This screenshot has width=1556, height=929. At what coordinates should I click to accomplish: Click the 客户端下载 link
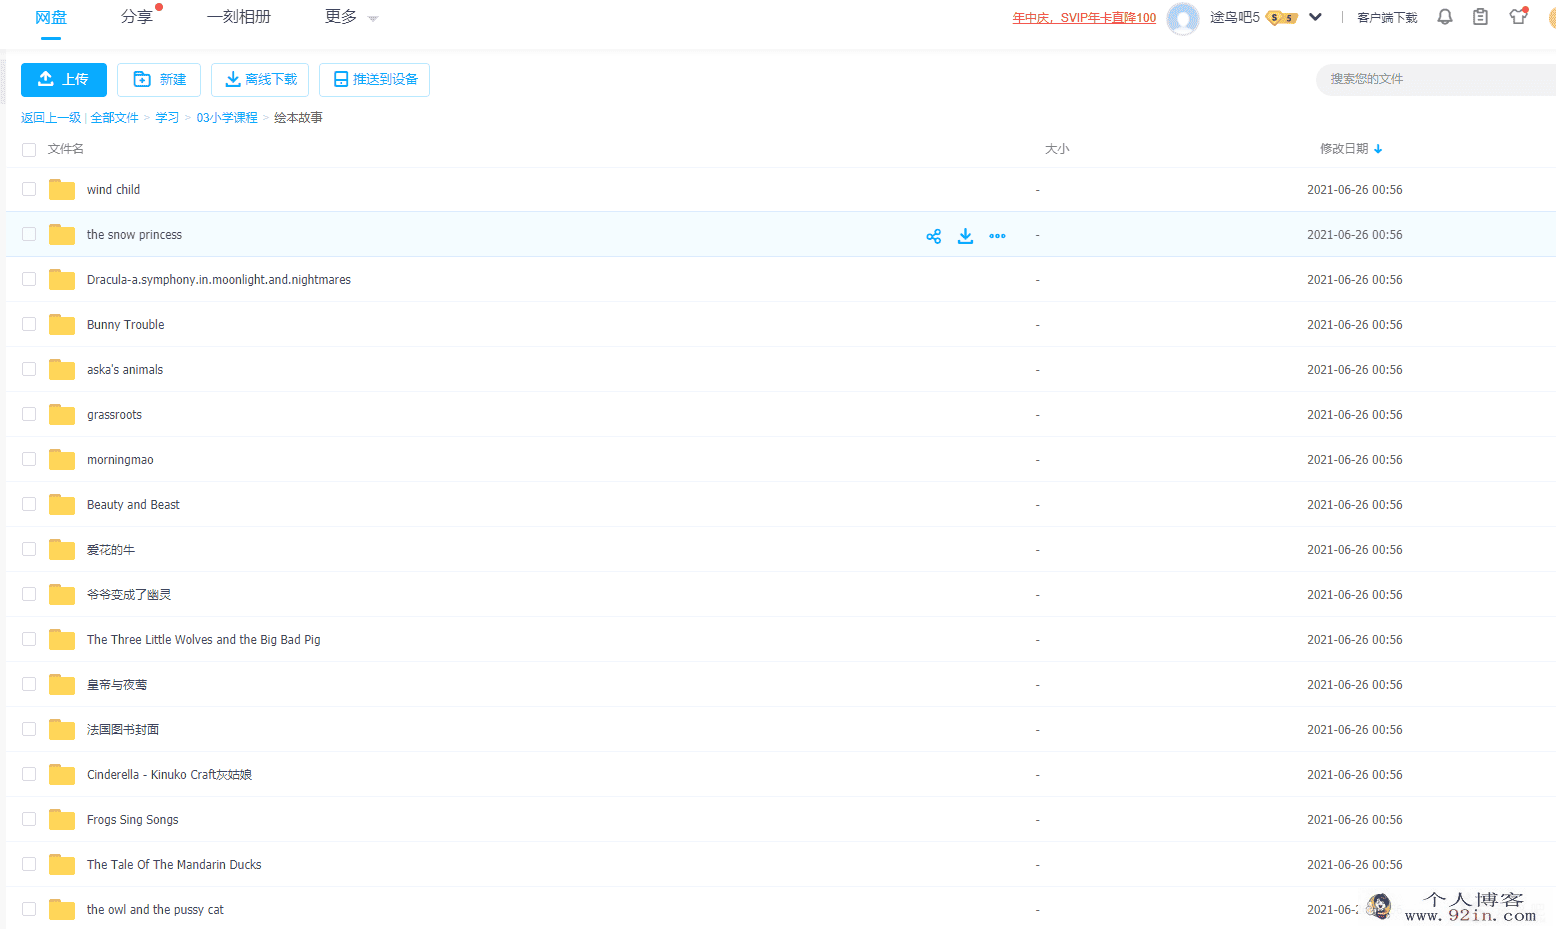coord(1387,18)
